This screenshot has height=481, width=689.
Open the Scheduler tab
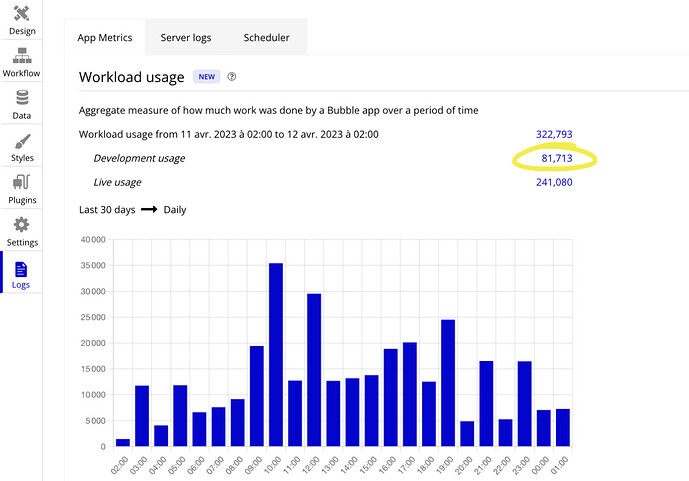267,37
